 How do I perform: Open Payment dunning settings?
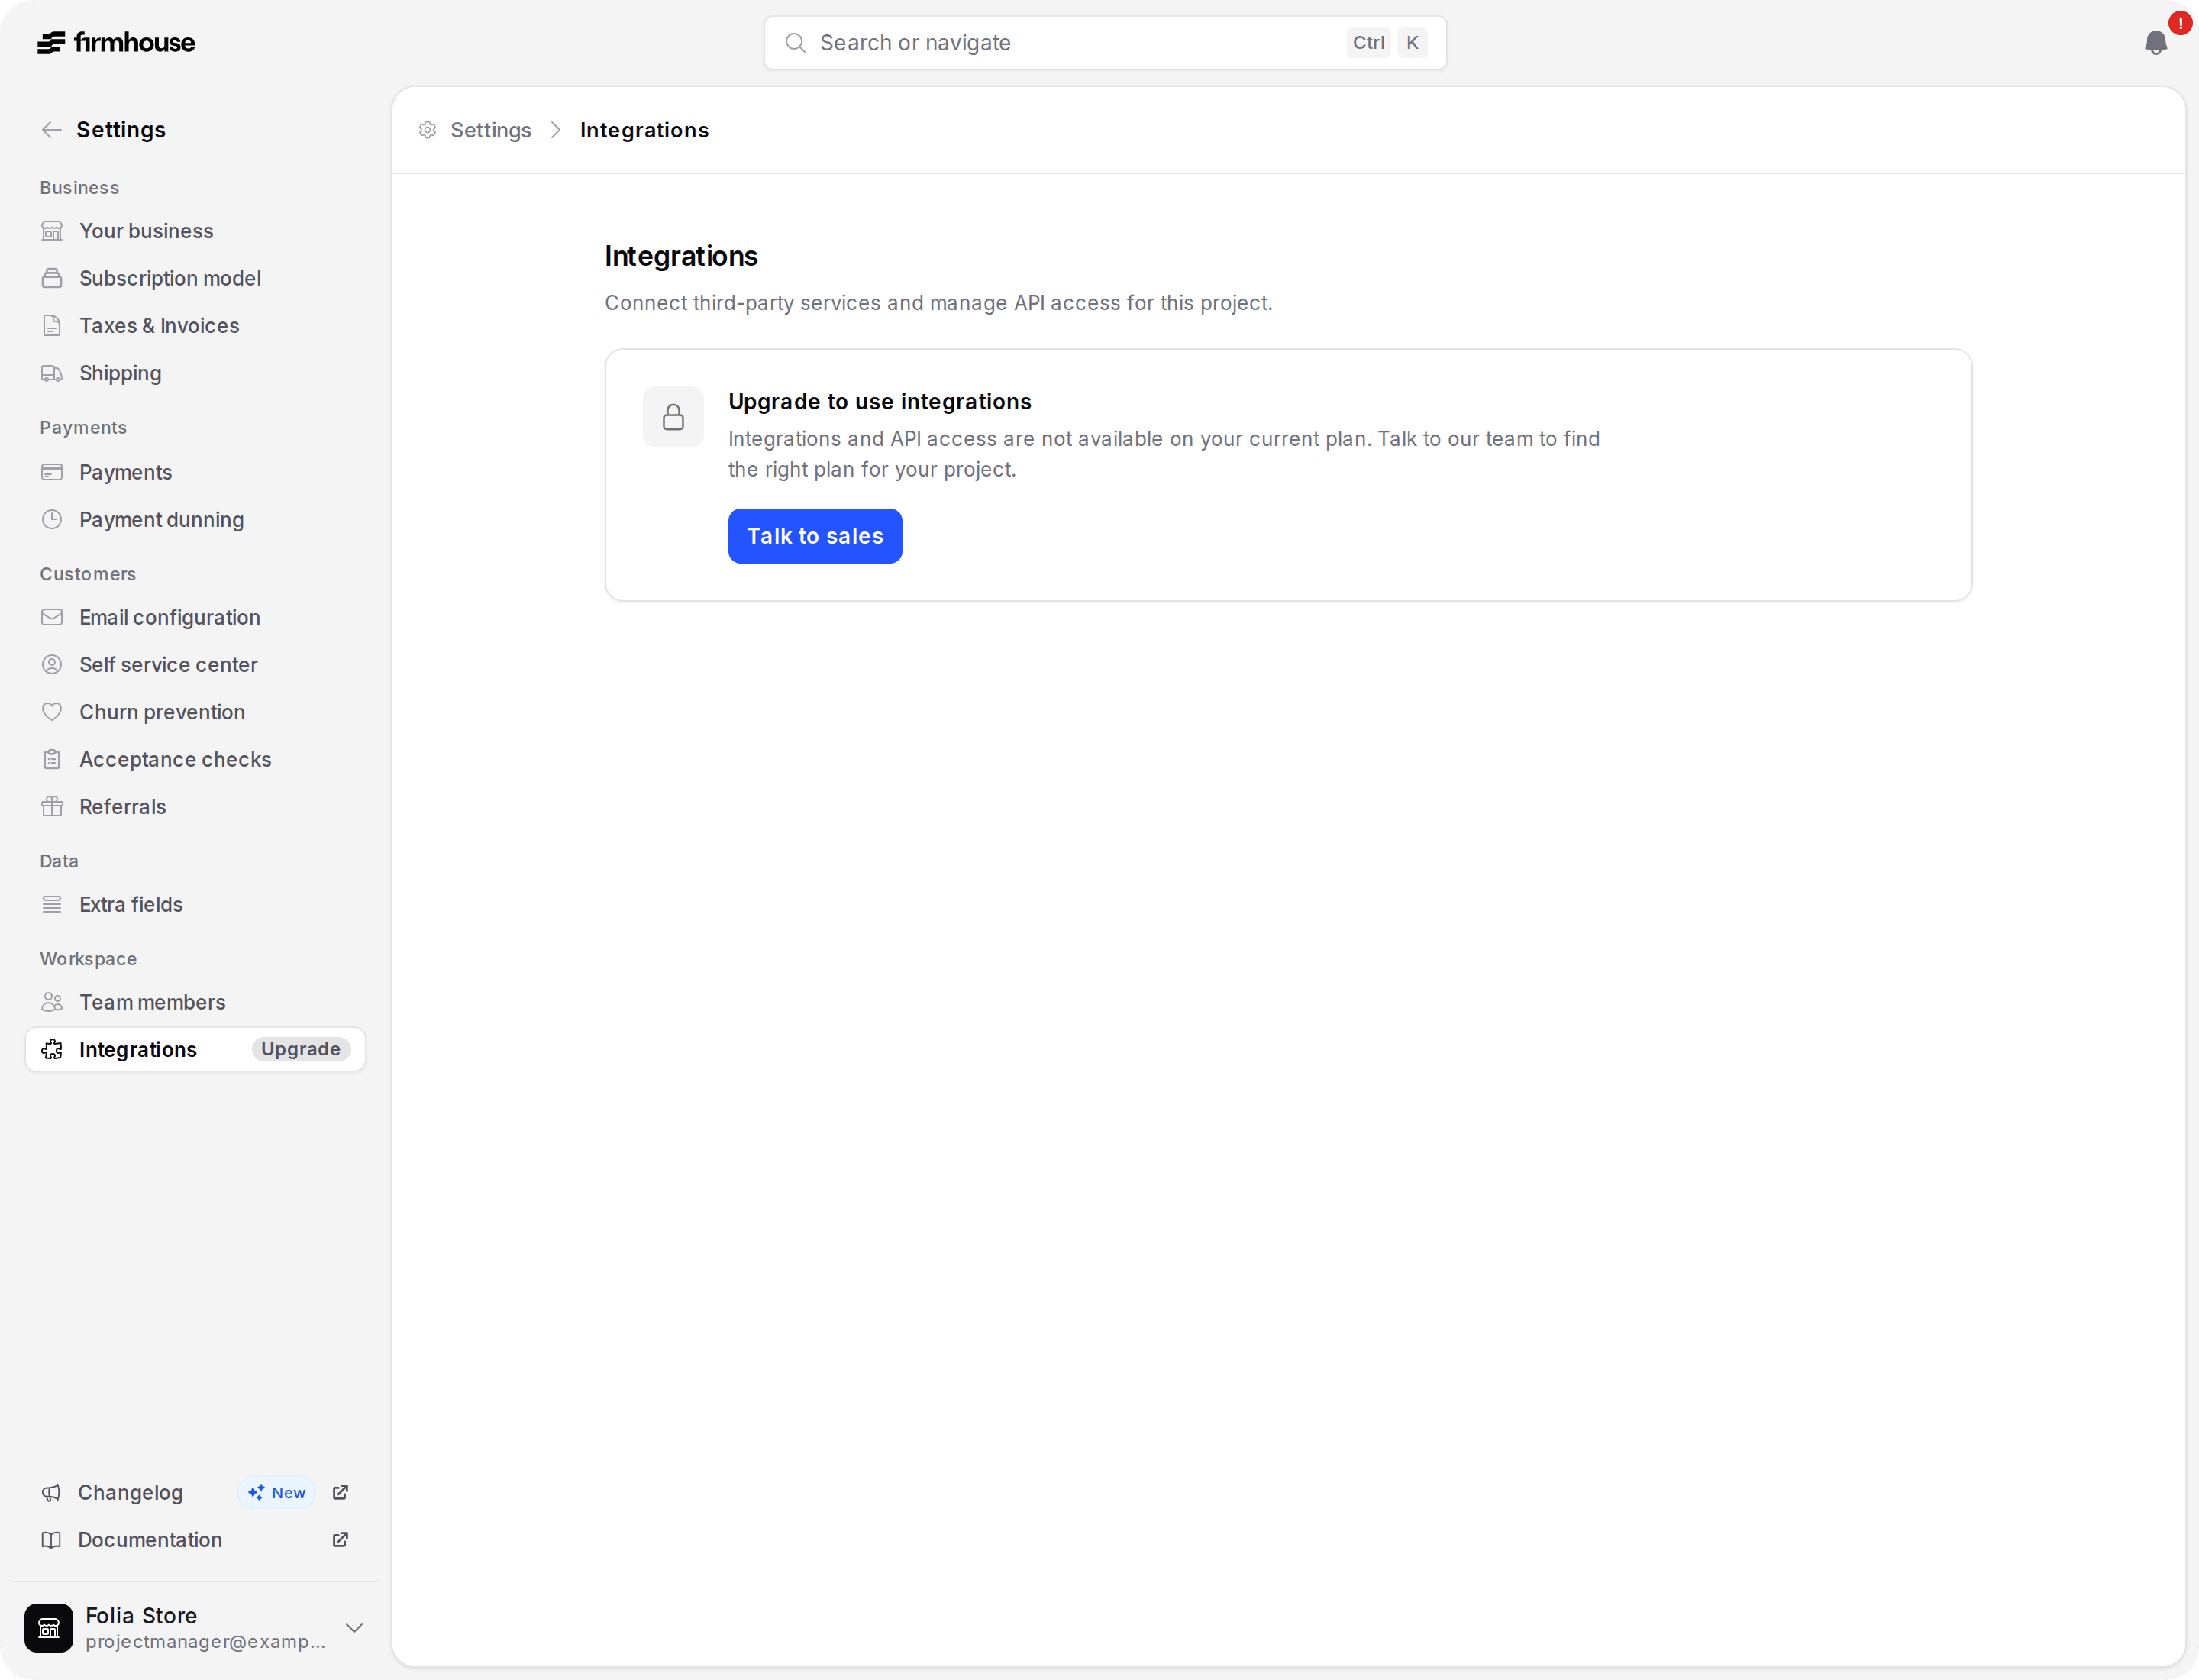pyautogui.click(x=195, y=520)
